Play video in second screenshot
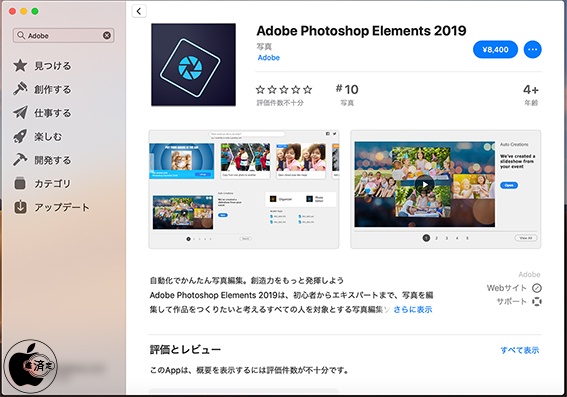This screenshot has width=567, height=397. (x=425, y=184)
